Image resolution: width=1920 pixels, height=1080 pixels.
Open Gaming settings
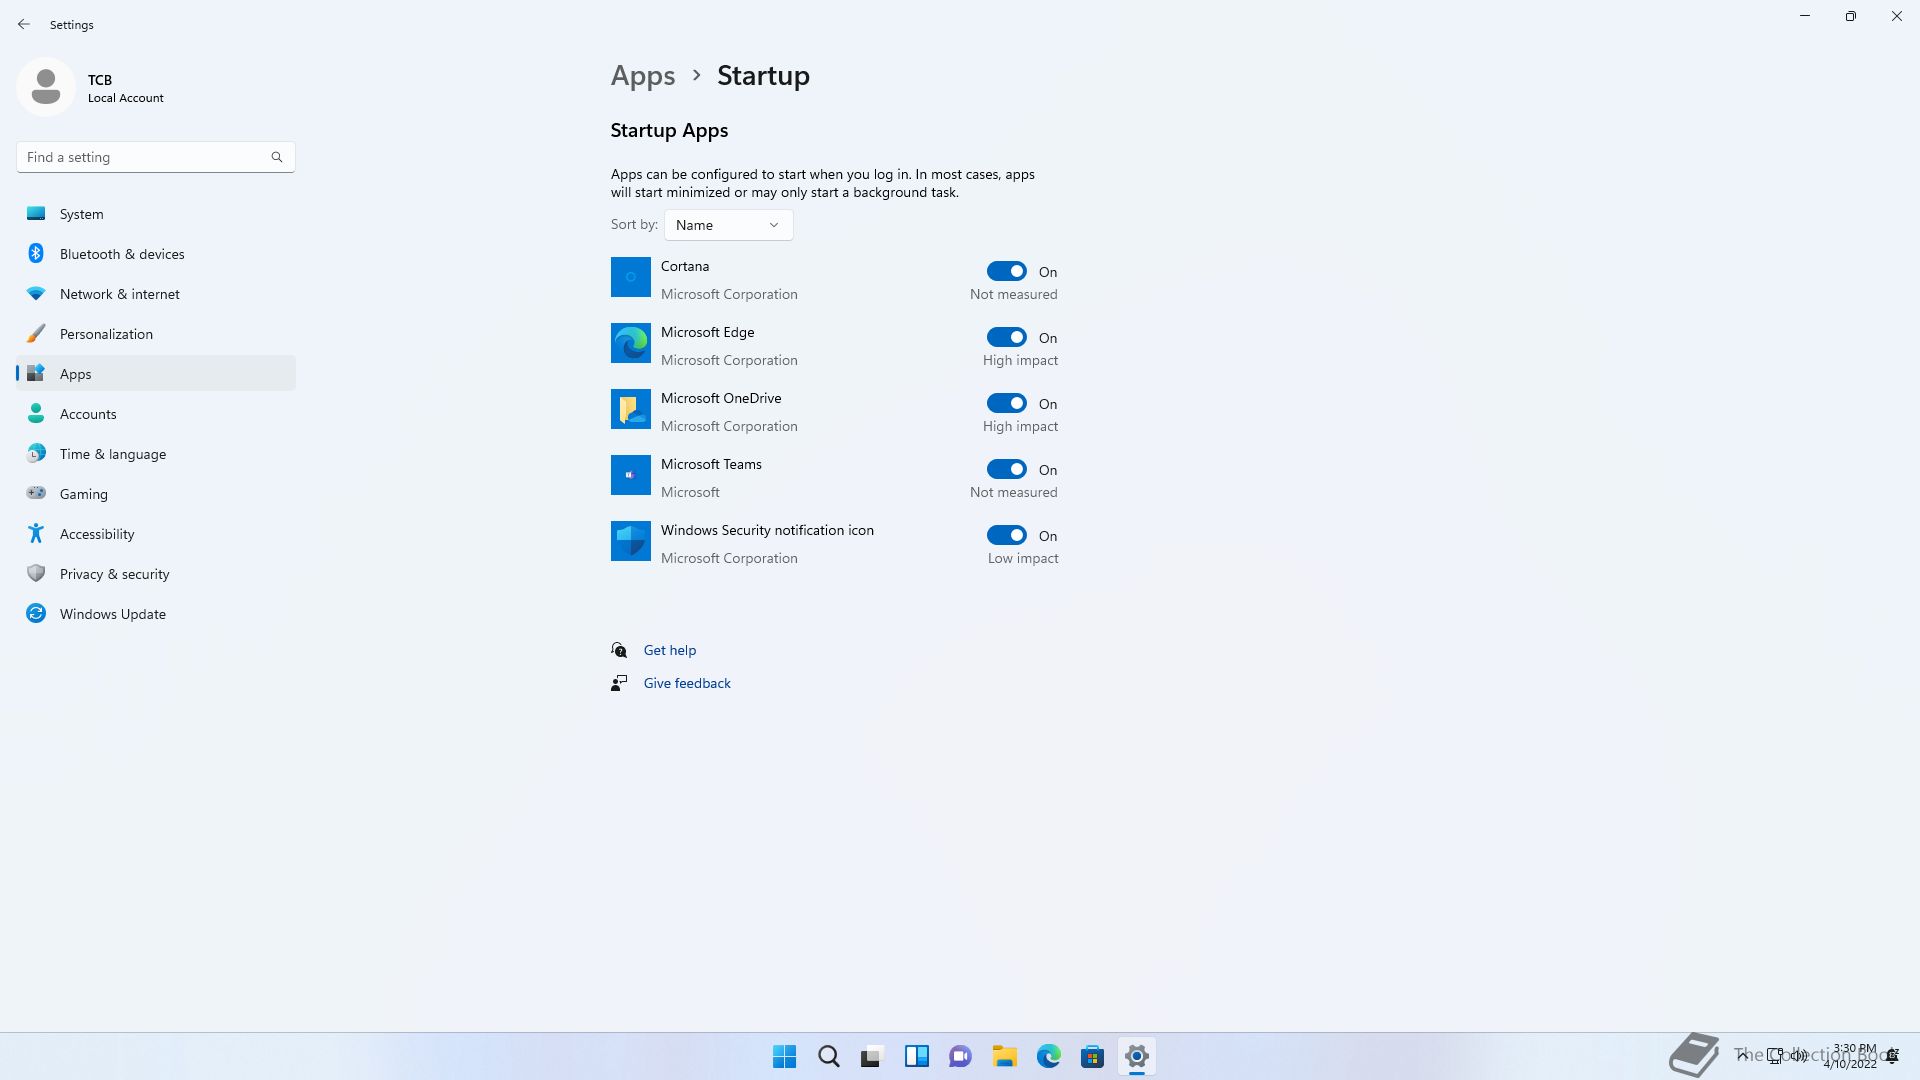point(156,494)
